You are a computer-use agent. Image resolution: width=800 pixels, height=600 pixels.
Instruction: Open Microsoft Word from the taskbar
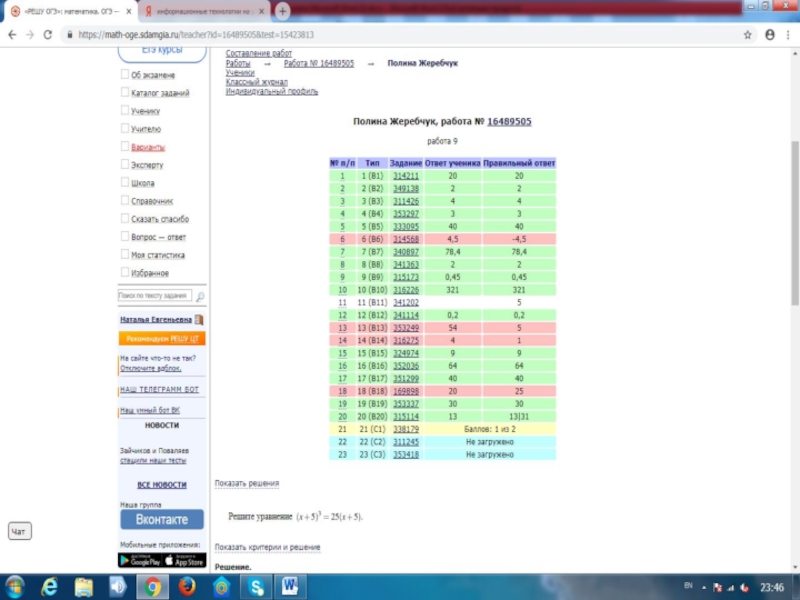click(x=289, y=587)
